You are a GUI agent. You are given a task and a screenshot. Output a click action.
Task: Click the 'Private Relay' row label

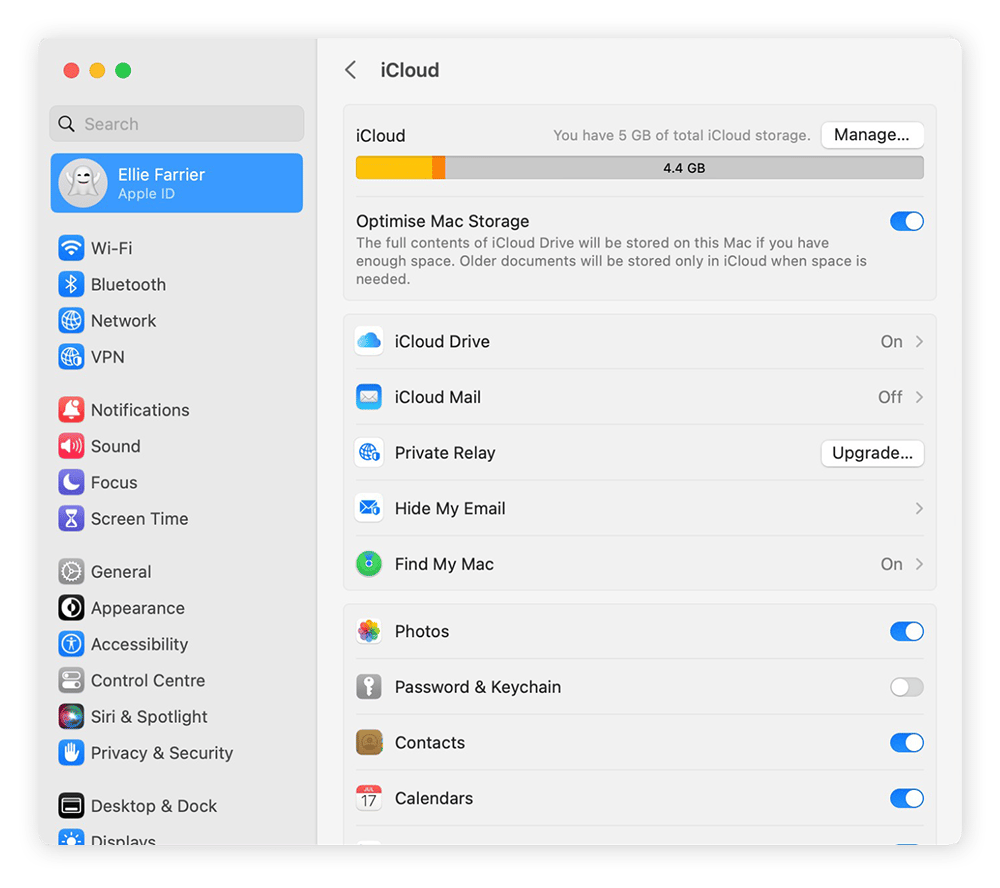445,453
